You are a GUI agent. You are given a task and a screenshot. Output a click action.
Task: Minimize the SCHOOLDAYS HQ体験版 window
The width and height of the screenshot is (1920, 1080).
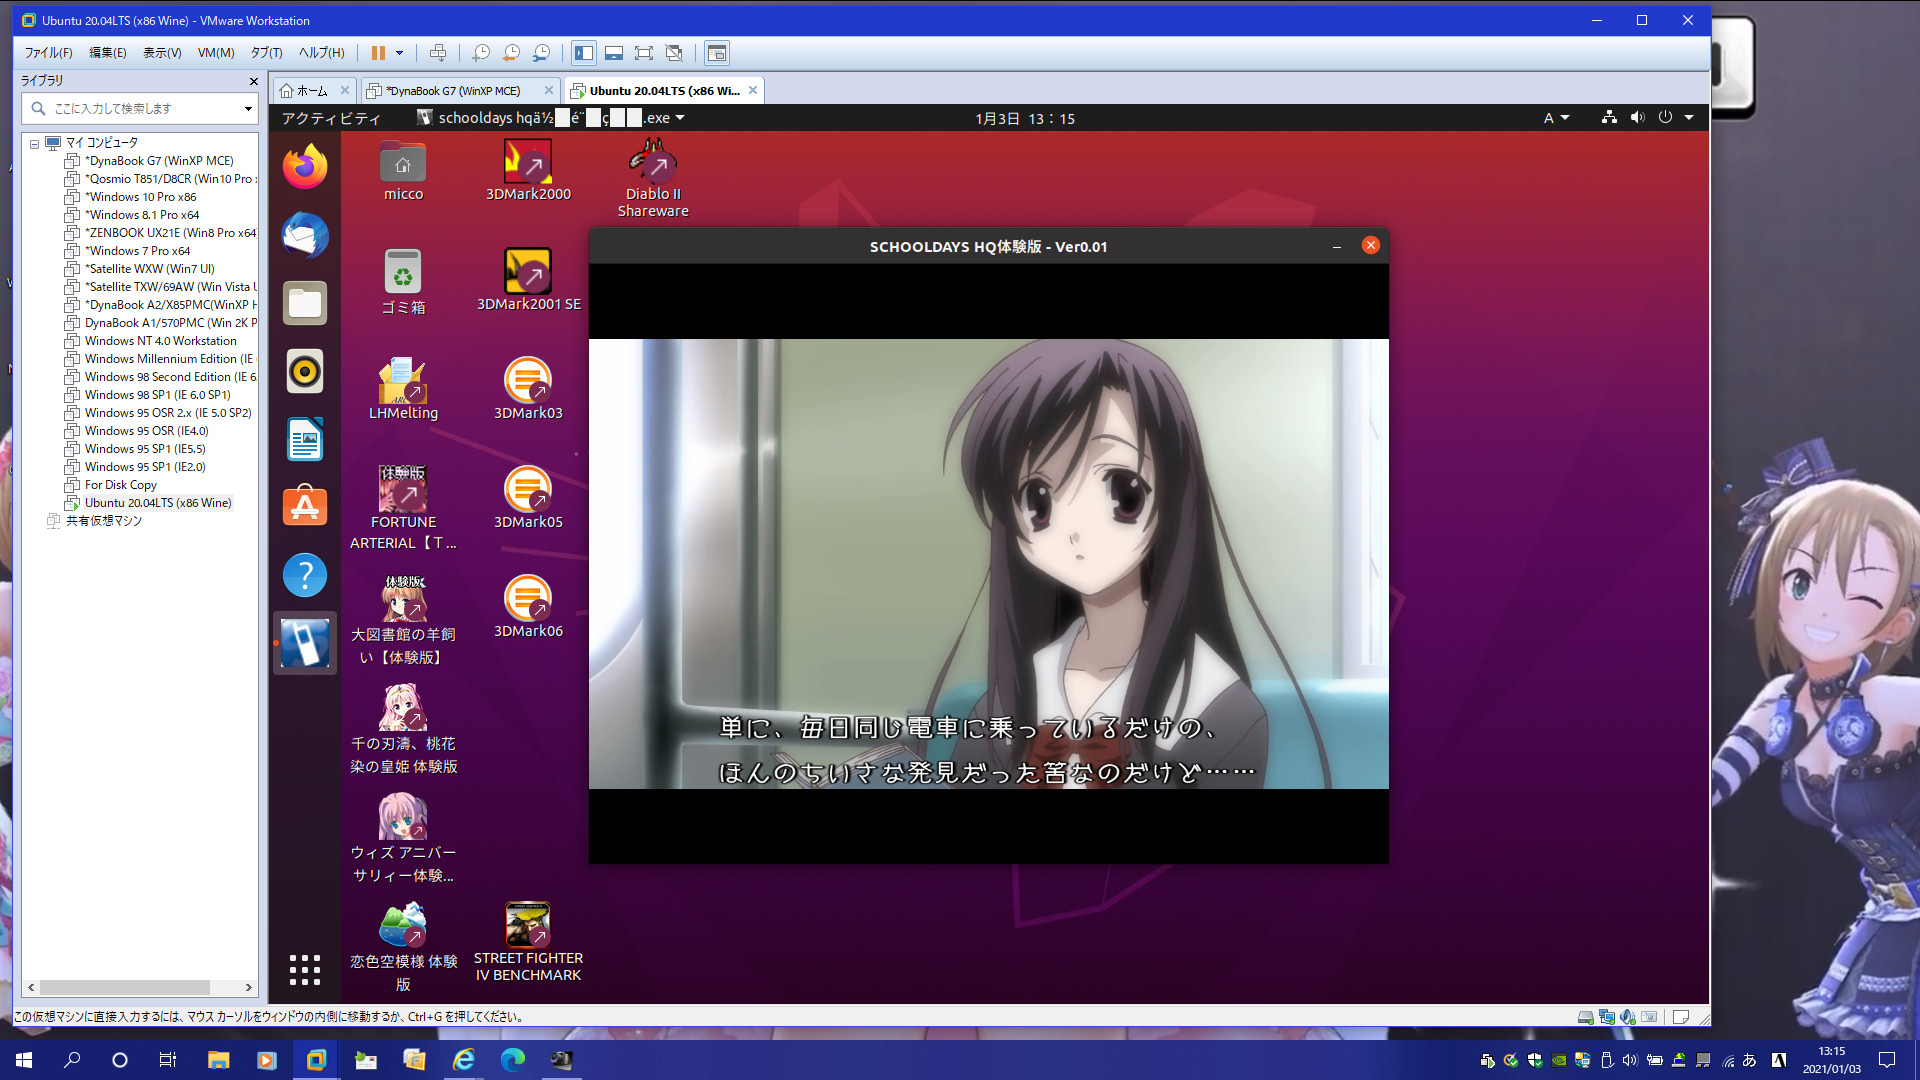(1337, 246)
